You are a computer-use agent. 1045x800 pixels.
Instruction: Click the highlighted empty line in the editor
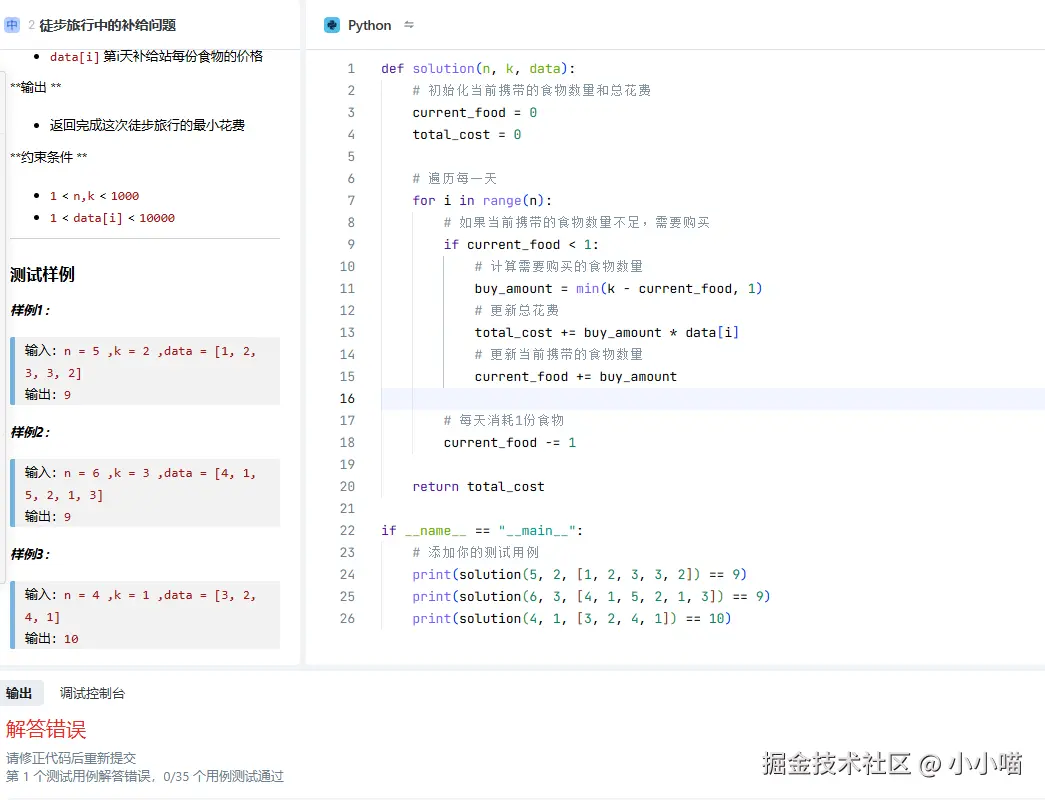[600, 399]
